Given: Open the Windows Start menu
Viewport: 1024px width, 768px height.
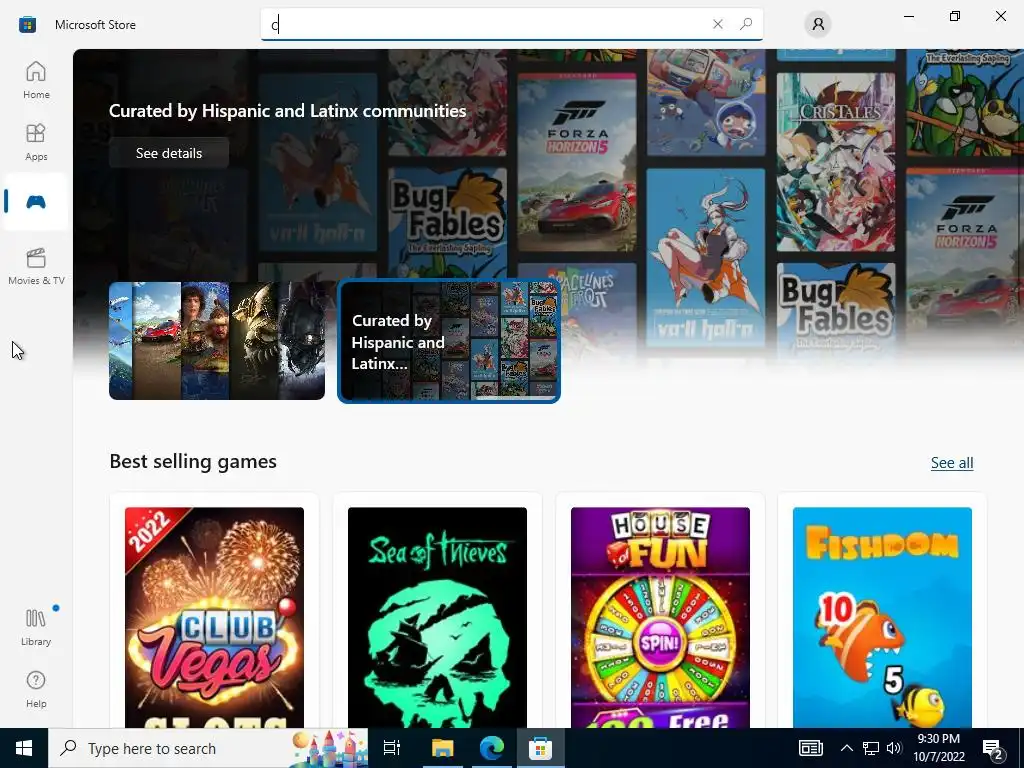Looking at the screenshot, I should 24,748.
